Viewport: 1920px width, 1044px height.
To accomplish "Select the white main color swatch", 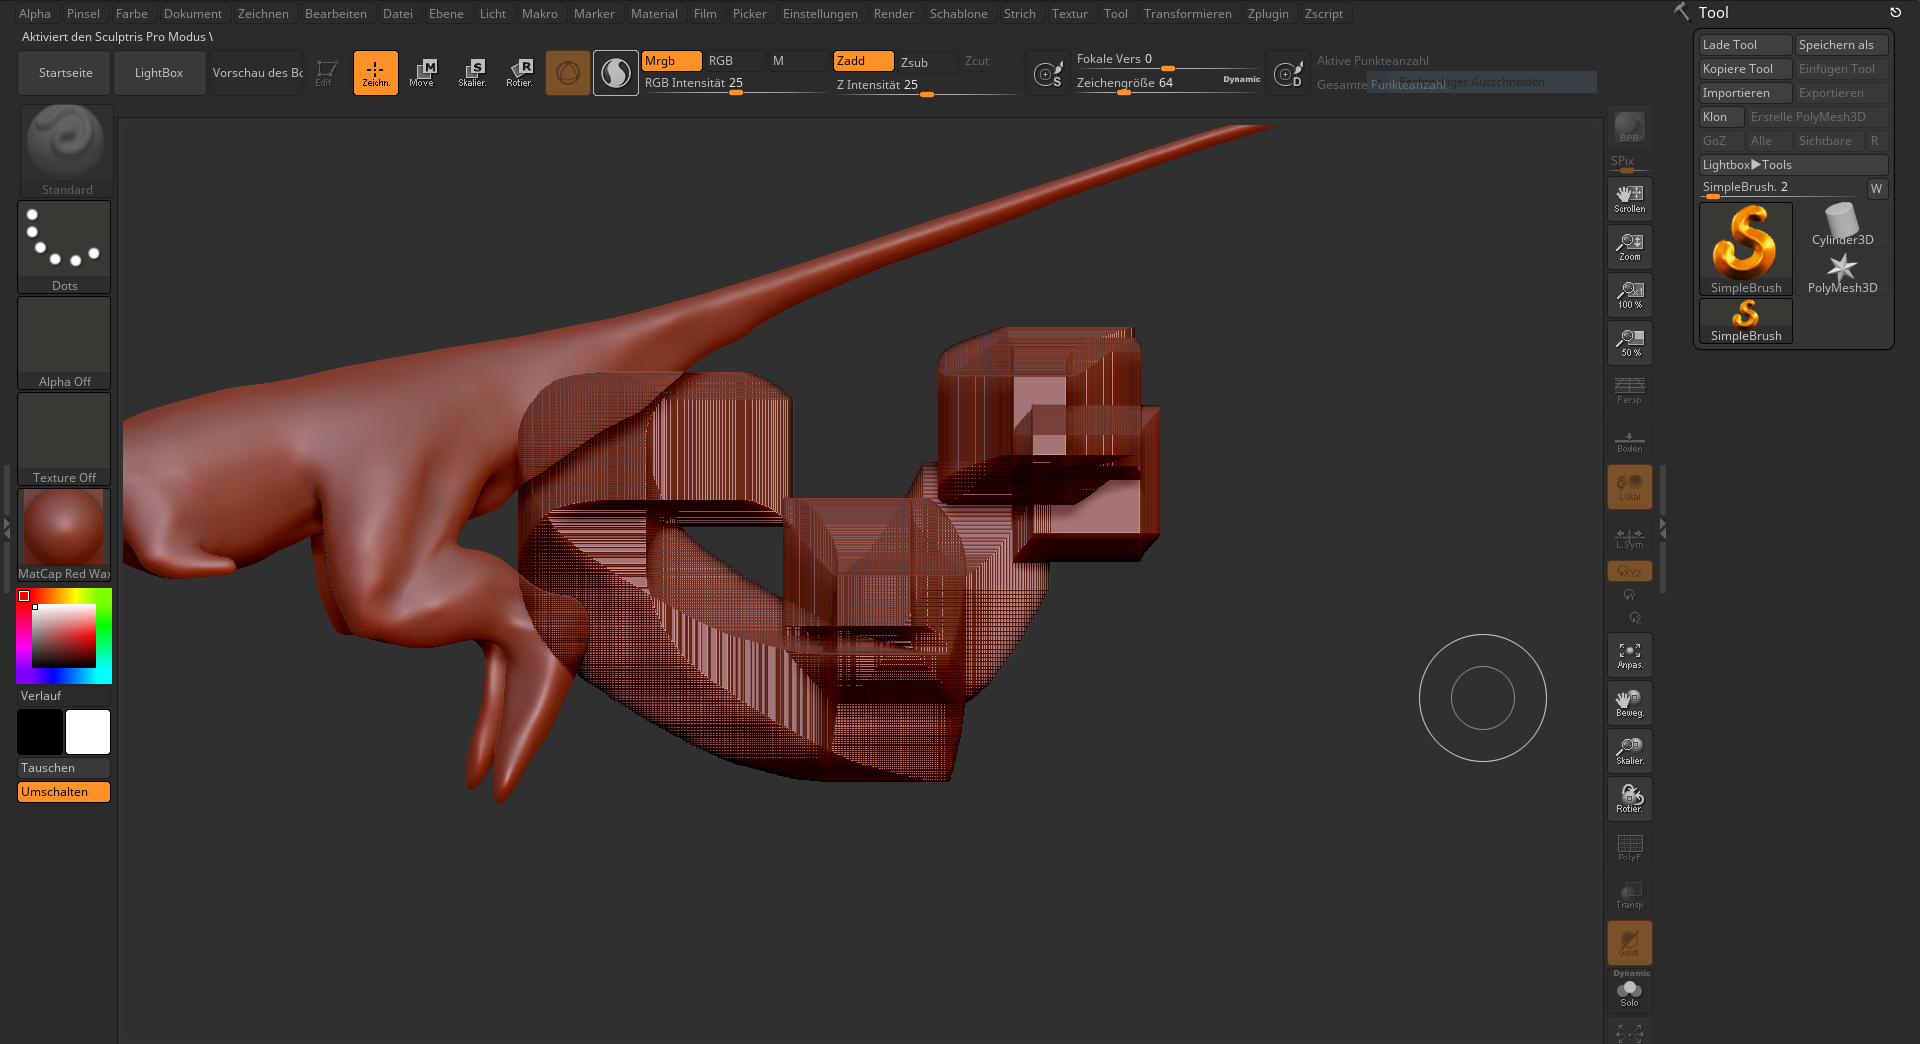I will [88, 732].
